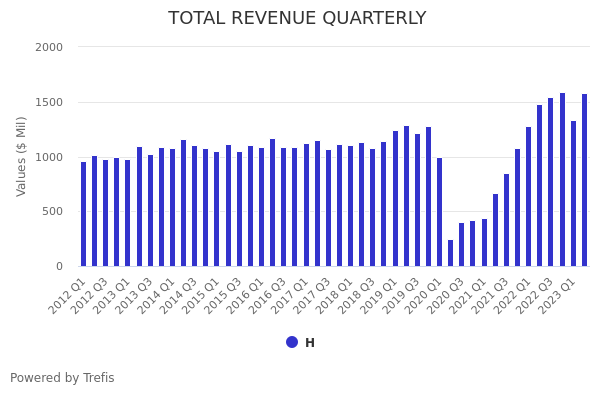
Task: Select the tallest bar, 2022 Q4
Action: 562,180
